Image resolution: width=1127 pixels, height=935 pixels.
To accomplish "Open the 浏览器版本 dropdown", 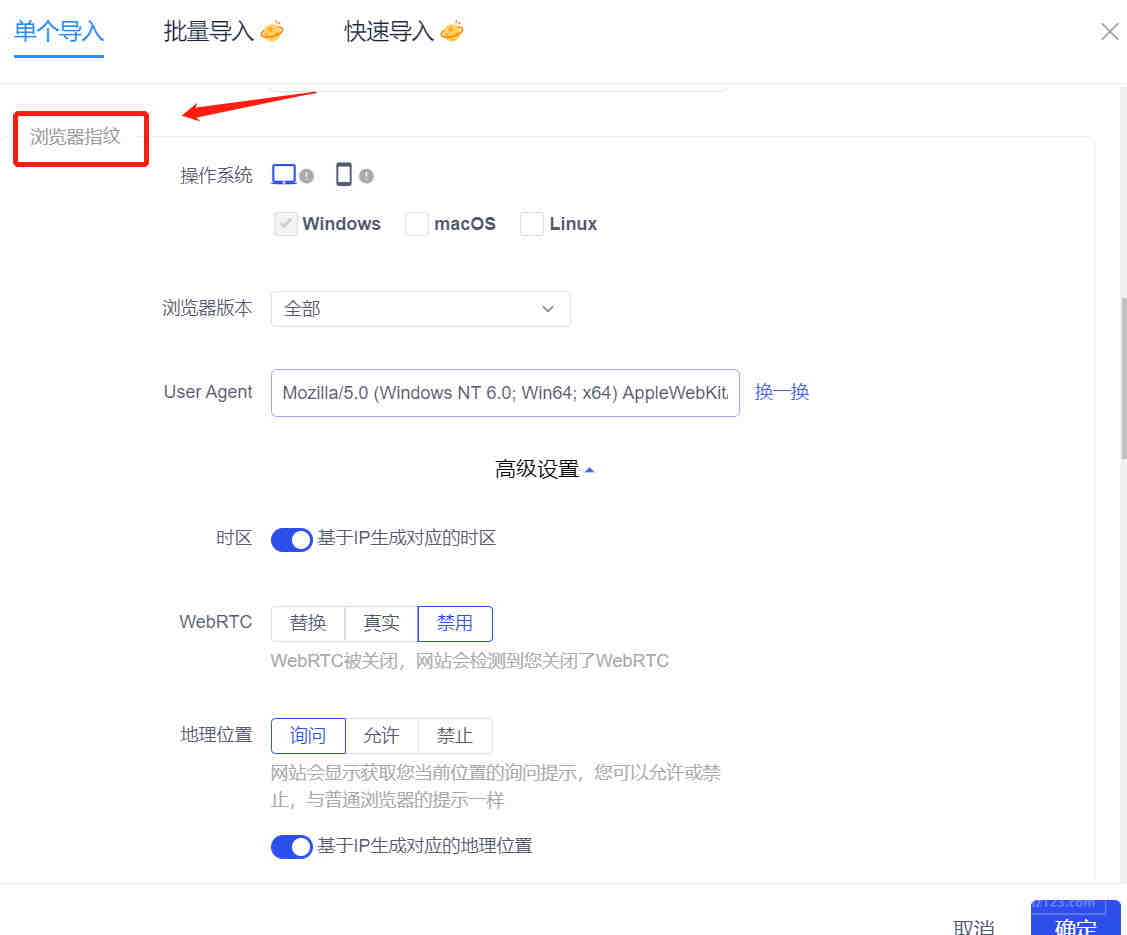I will point(420,309).
